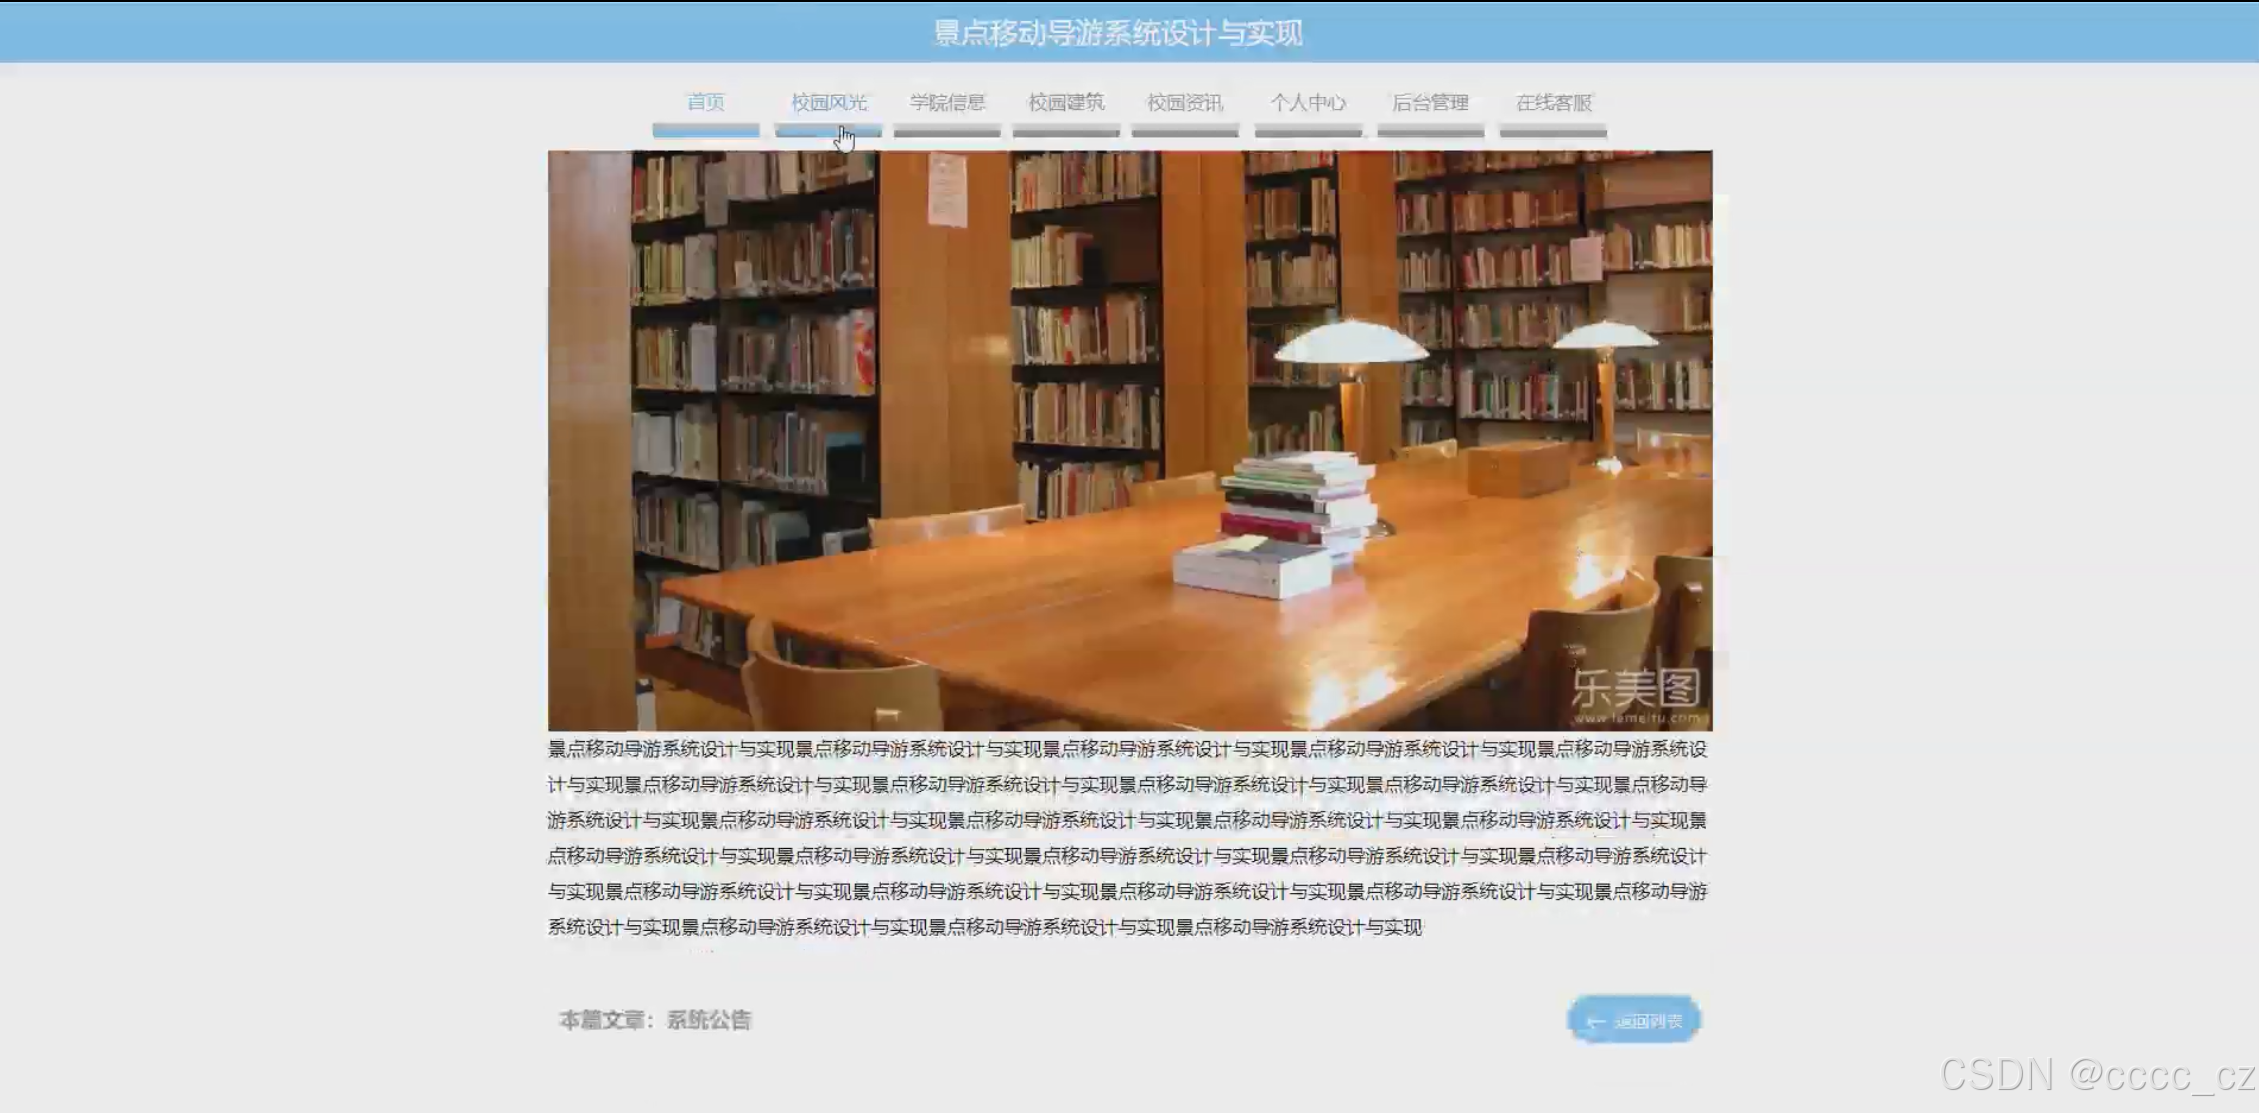This screenshot has height=1113, width=2259.
Task: Go to the 校园风光 tab
Action: 828,102
